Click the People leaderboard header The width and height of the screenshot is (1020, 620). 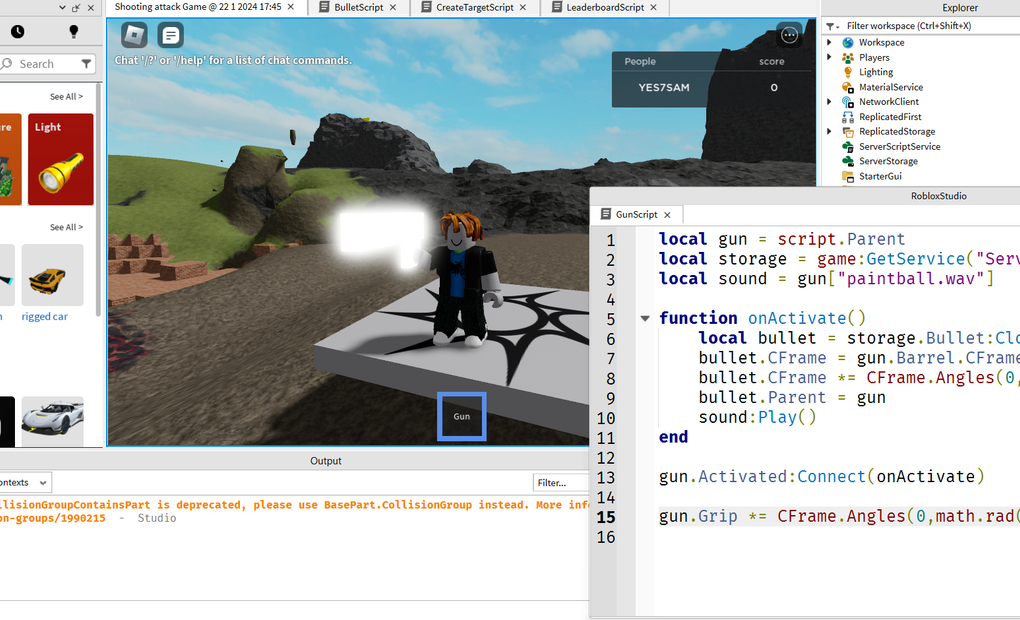tap(640, 61)
